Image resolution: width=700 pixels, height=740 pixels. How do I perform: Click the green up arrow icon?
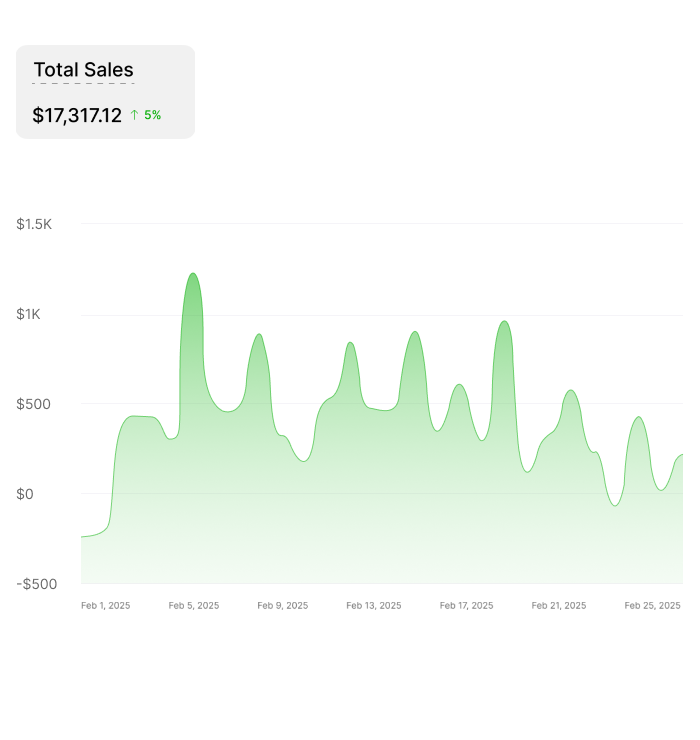134,115
